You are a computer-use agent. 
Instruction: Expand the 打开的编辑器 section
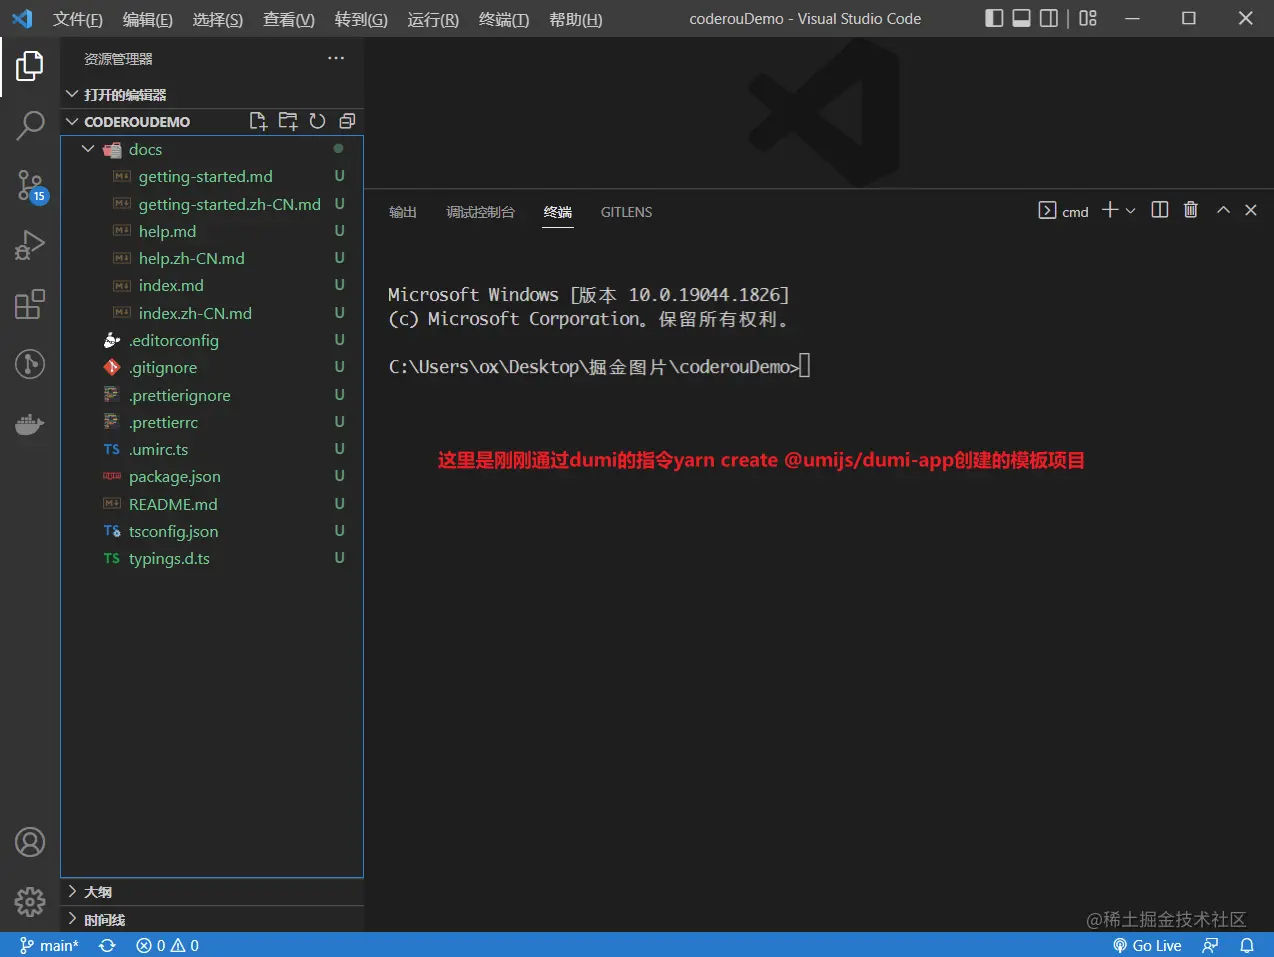coord(212,94)
